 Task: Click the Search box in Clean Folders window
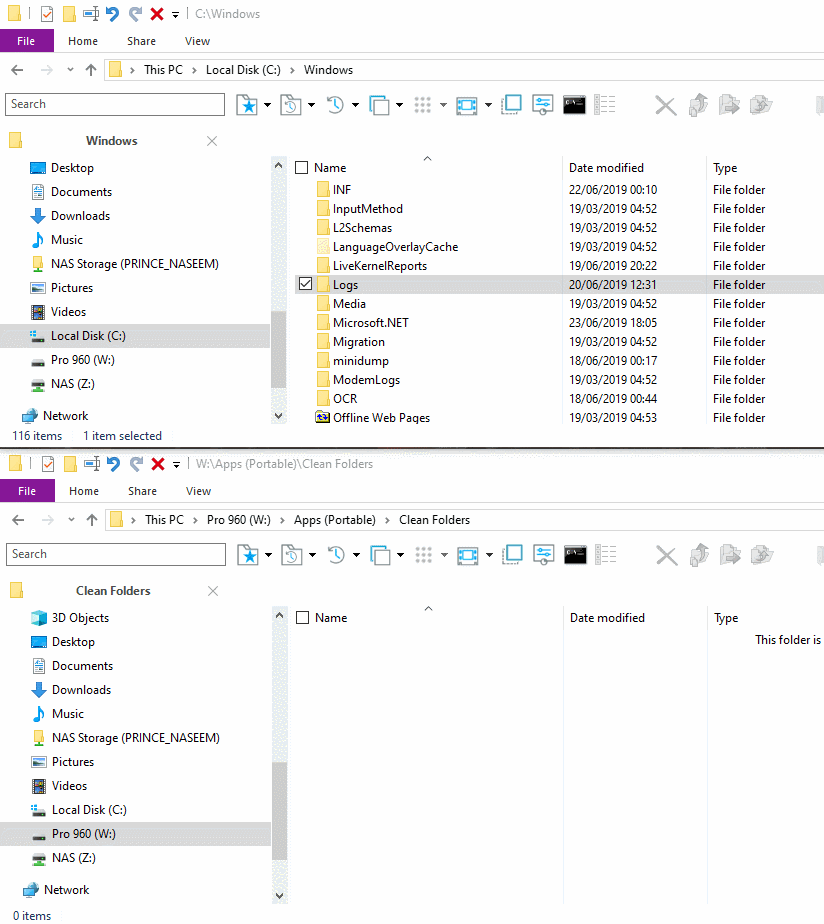pos(116,554)
